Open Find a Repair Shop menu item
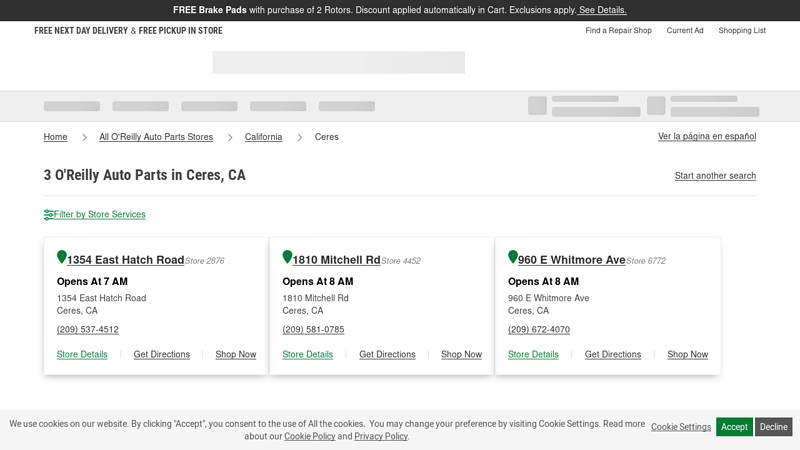 (x=618, y=31)
